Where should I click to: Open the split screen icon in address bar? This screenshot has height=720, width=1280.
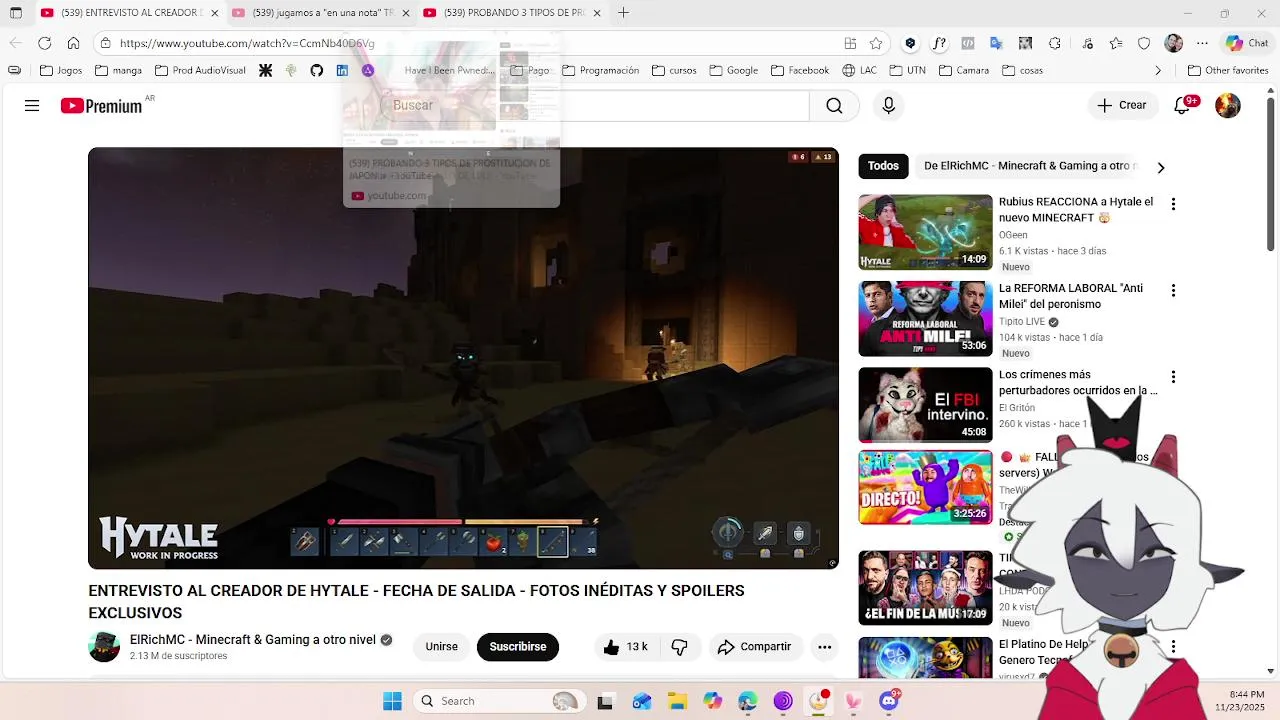click(850, 43)
